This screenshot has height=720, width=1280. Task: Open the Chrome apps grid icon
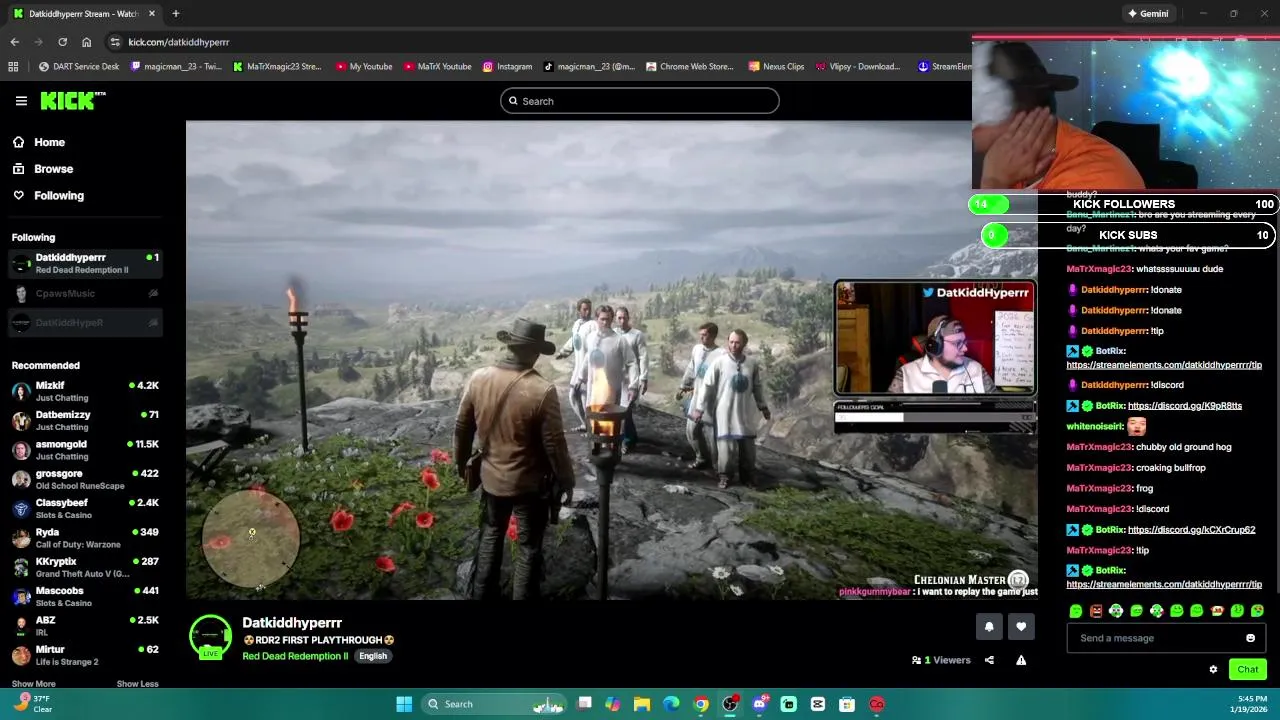(13, 67)
